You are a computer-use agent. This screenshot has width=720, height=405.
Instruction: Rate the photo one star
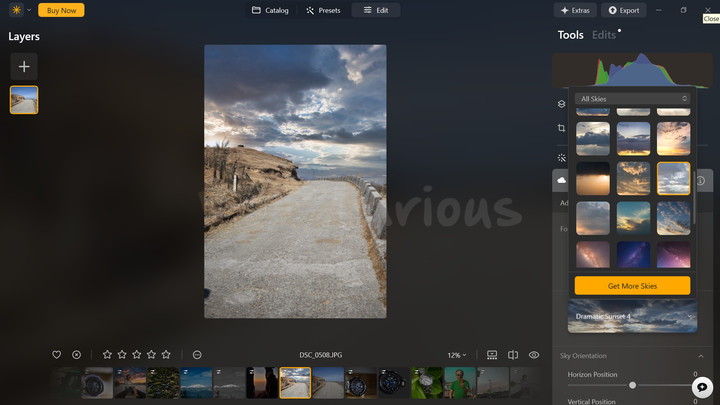click(x=107, y=354)
